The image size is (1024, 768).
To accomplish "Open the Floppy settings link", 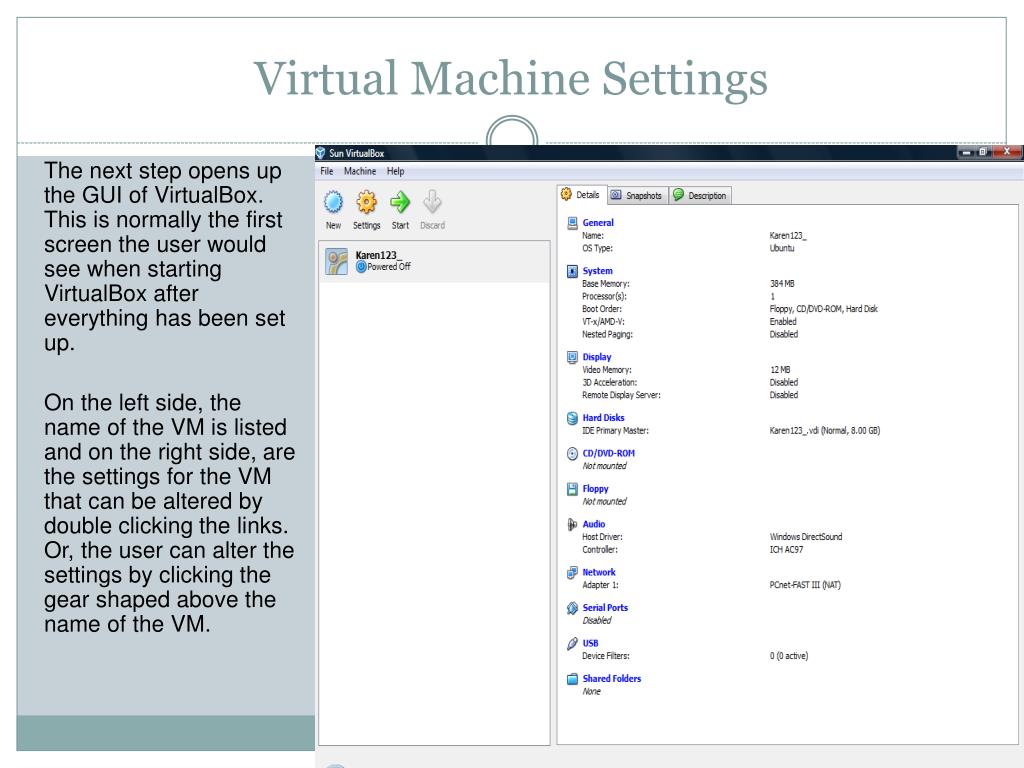I will 596,488.
